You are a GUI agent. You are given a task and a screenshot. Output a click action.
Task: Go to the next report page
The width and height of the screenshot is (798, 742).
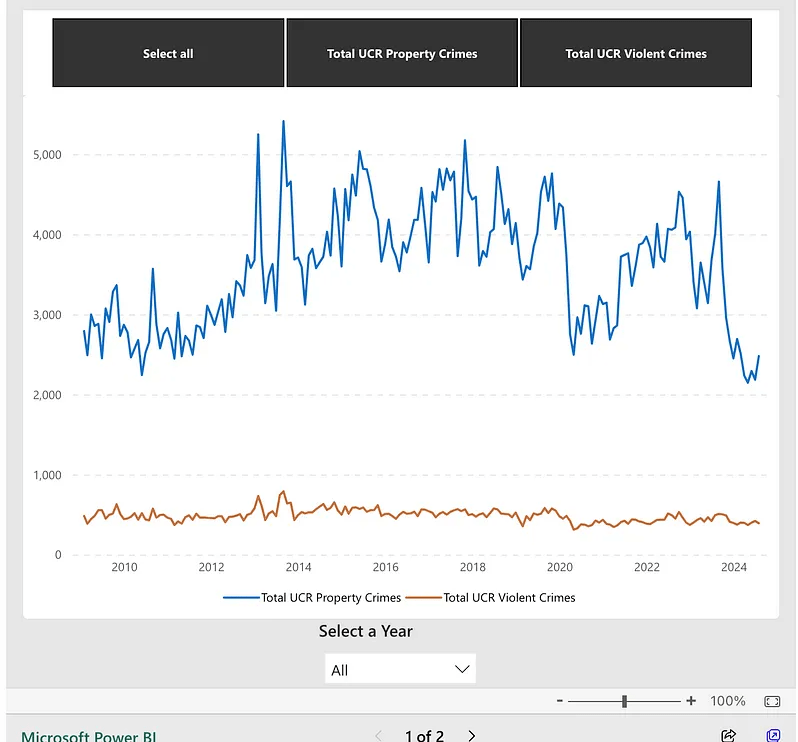472,735
